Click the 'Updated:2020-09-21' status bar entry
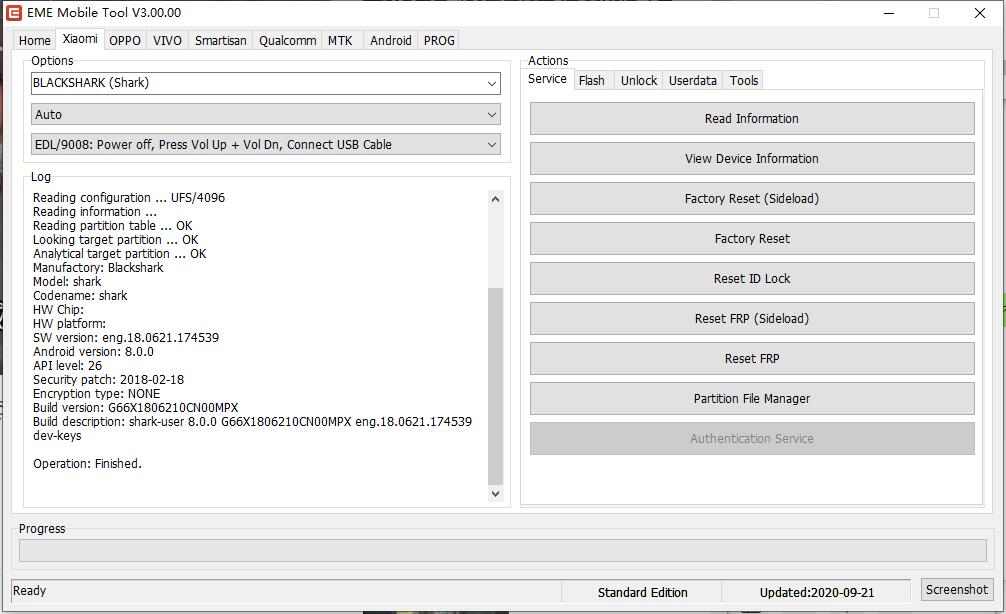 817,593
